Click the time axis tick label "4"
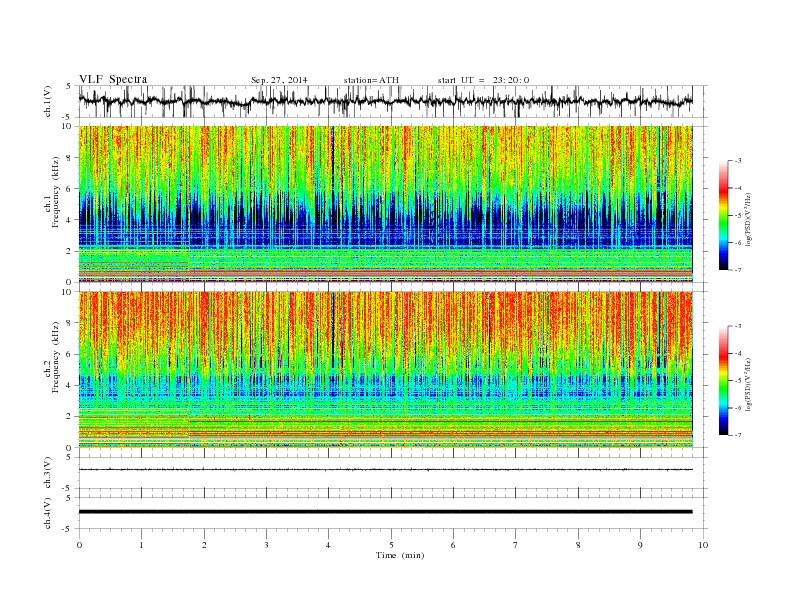The image size is (792, 612). point(328,545)
